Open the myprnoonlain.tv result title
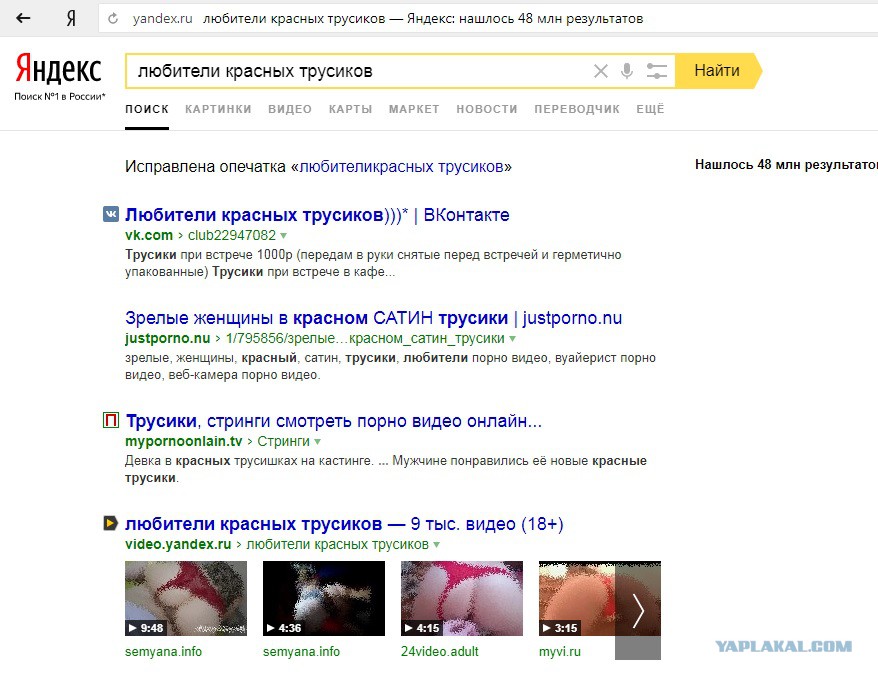878x676 pixels. tap(334, 421)
